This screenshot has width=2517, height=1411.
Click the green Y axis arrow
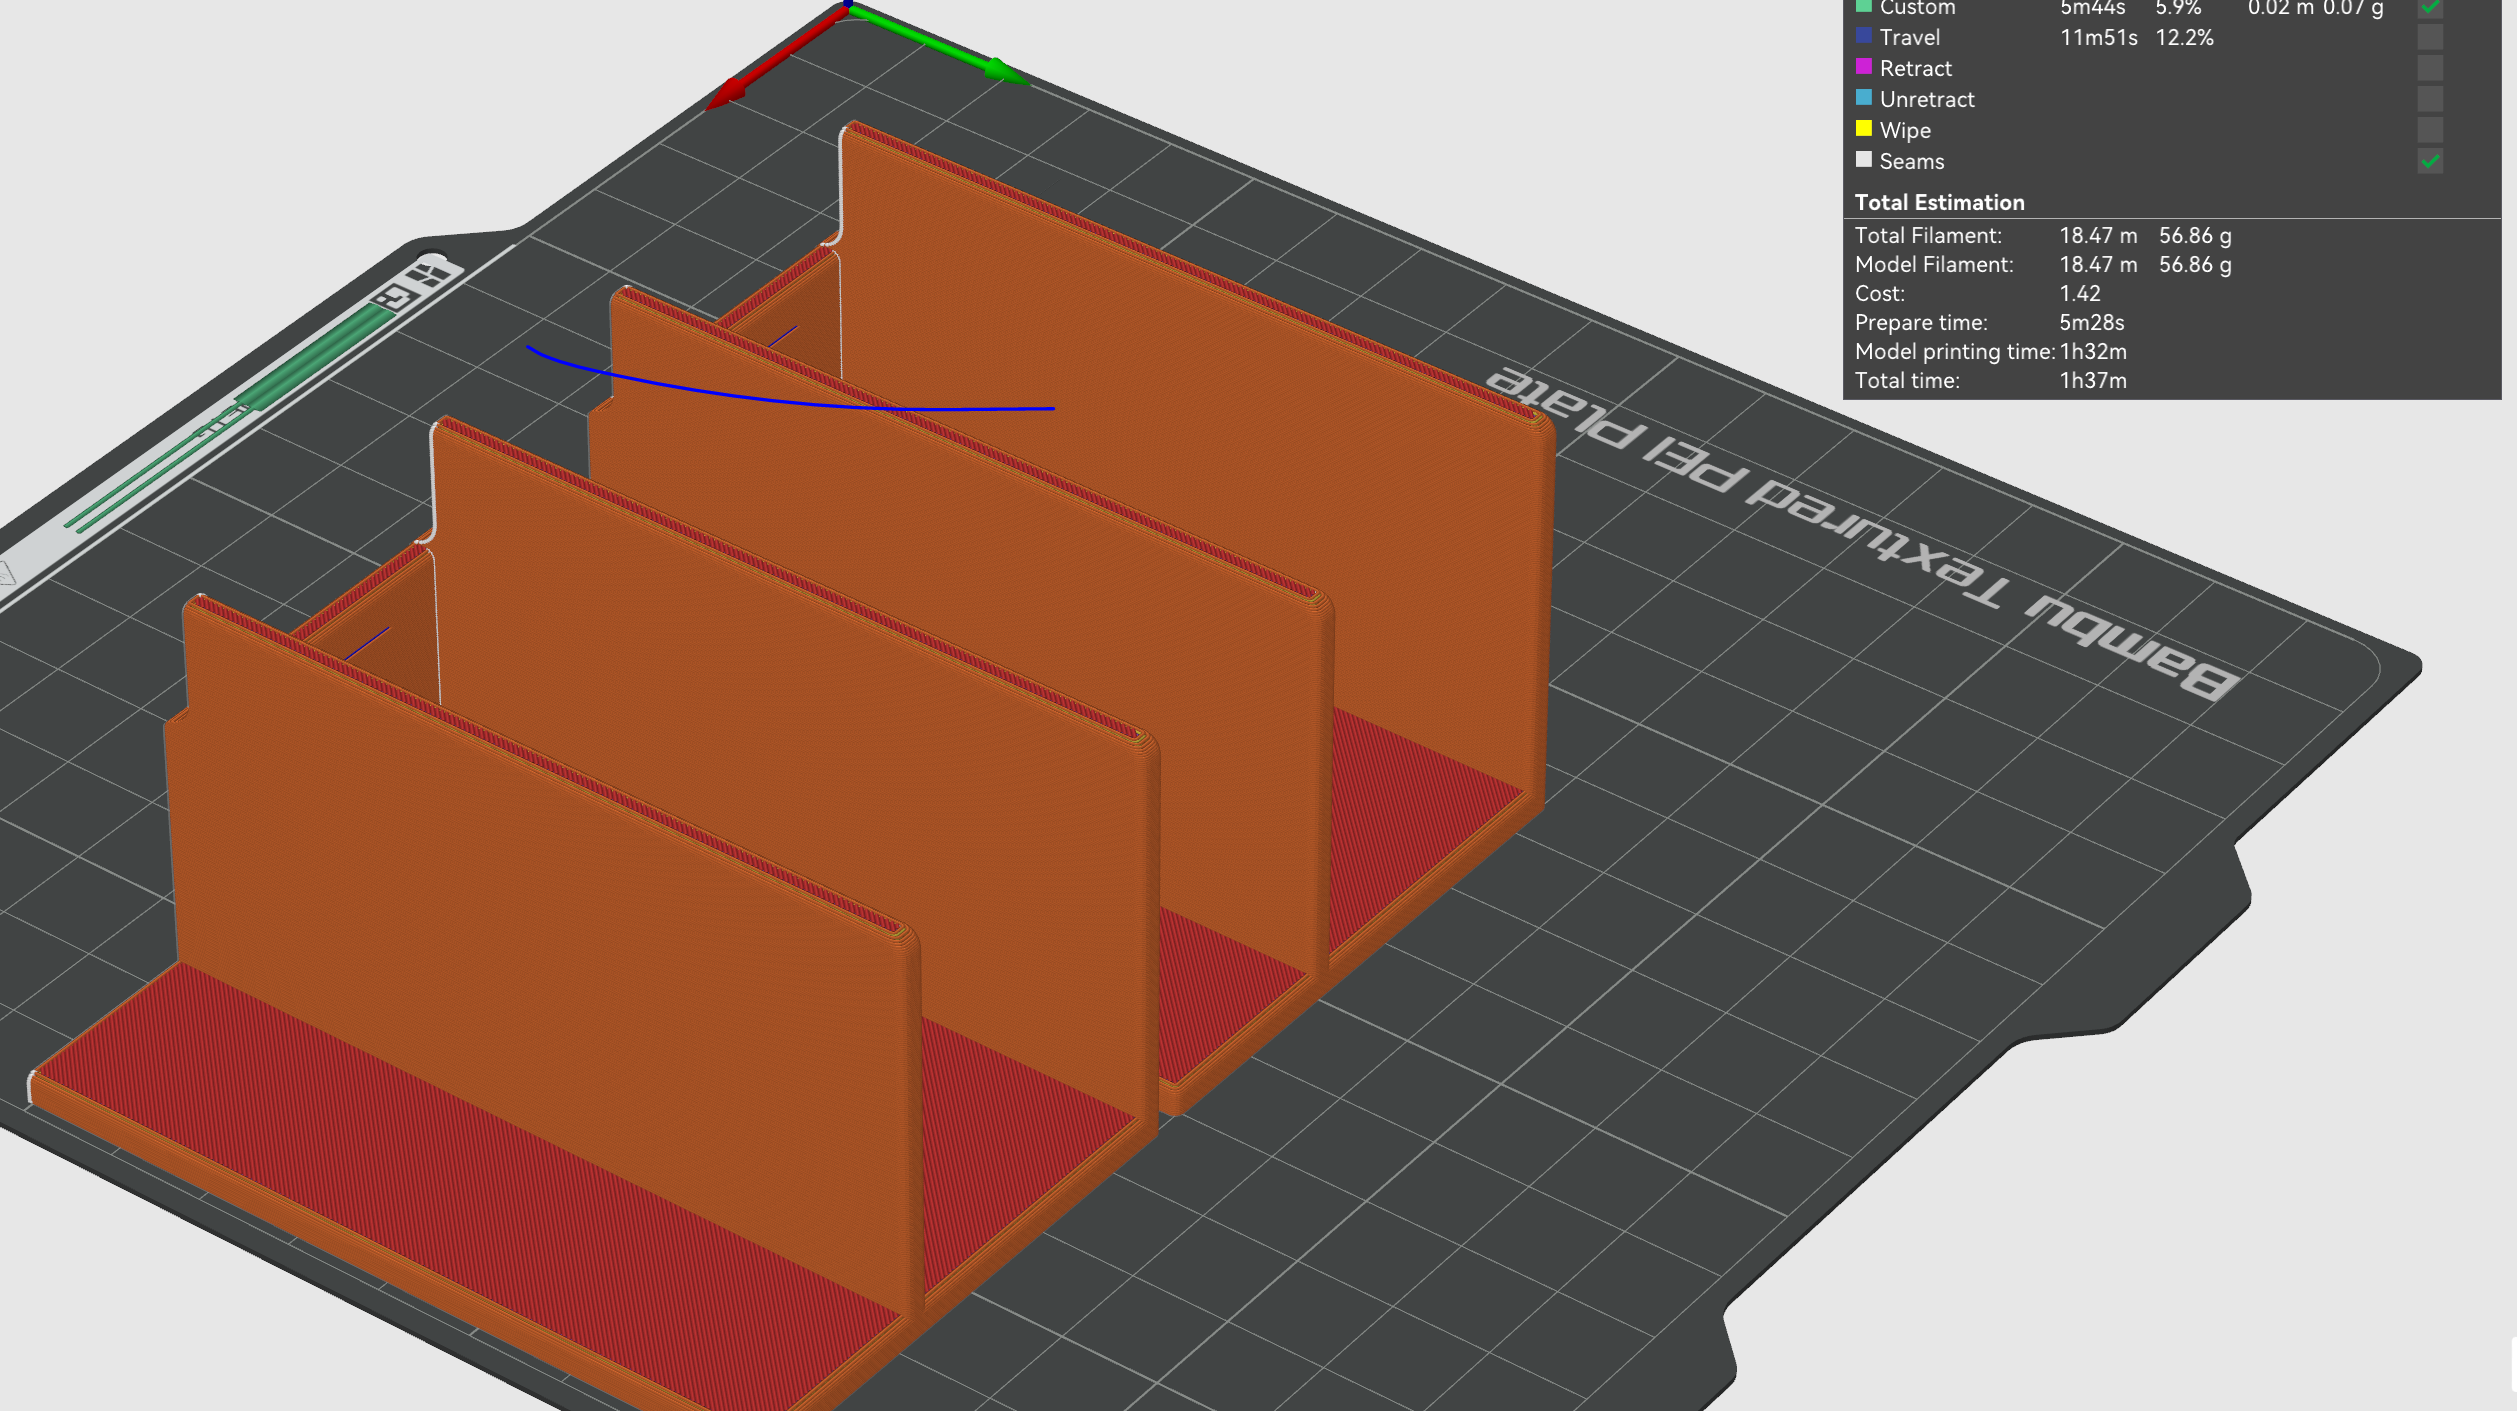(x=938, y=45)
